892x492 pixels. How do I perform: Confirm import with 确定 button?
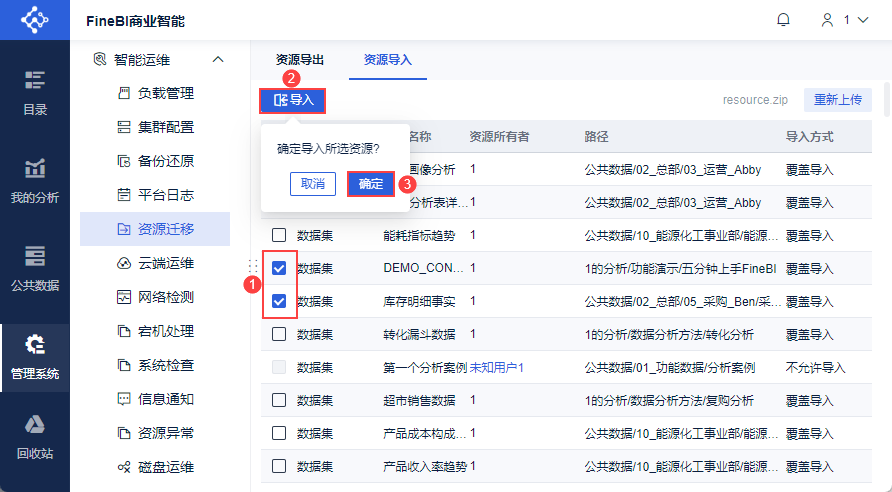tap(370, 184)
